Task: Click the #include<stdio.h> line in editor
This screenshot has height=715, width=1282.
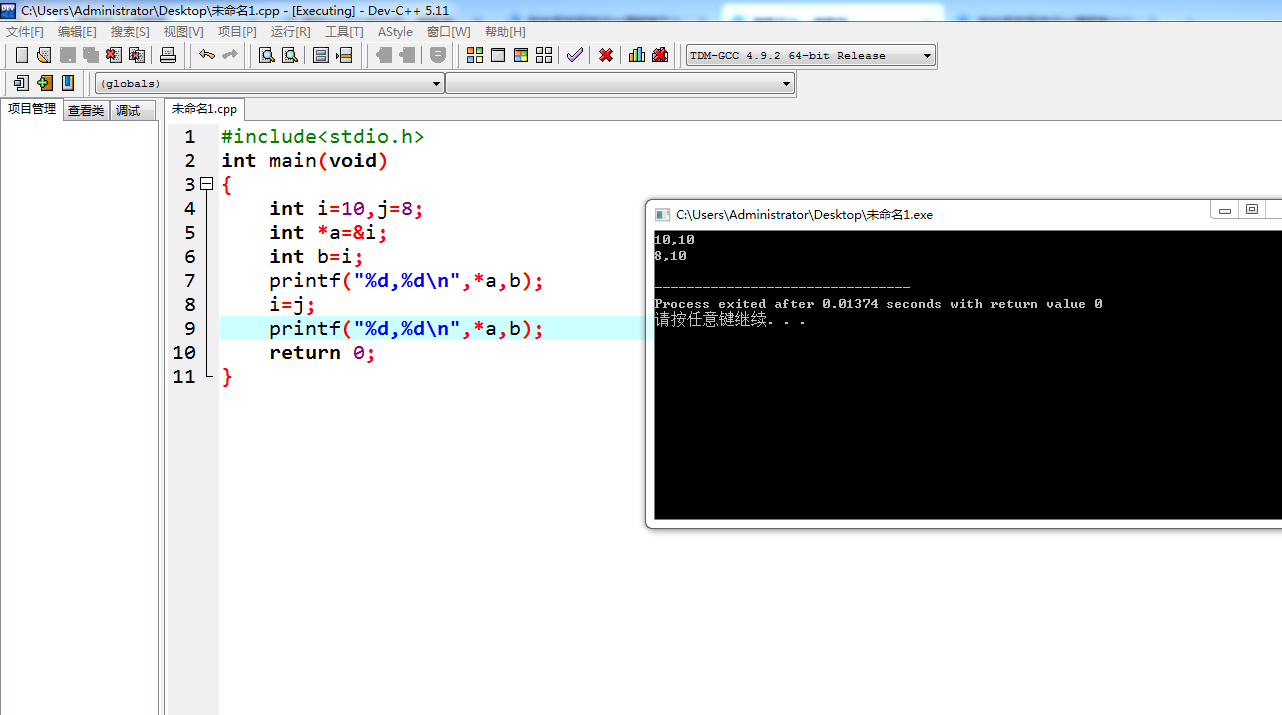Action: click(x=323, y=136)
